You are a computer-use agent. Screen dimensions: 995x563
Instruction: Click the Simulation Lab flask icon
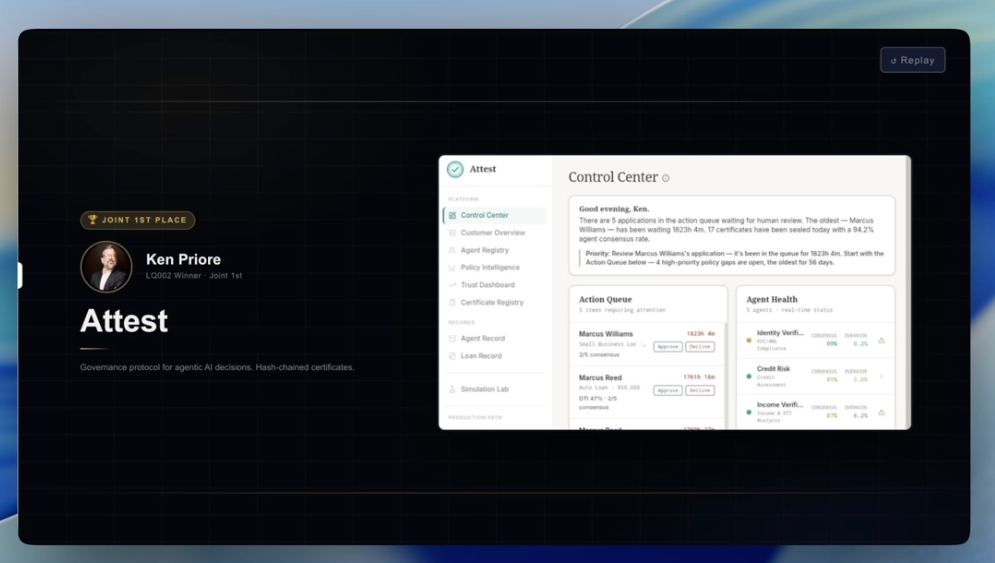coord(452,389)
